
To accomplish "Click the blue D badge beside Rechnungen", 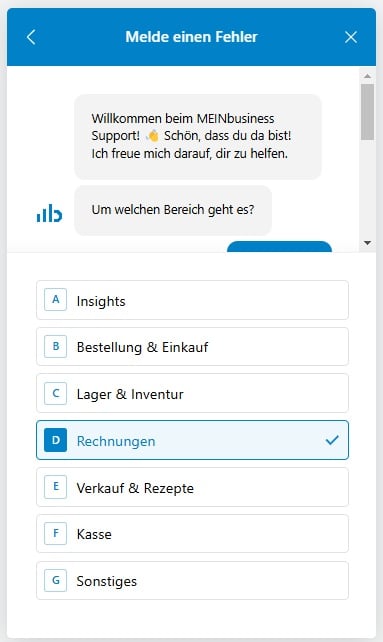I will click(x=56, y=440).
